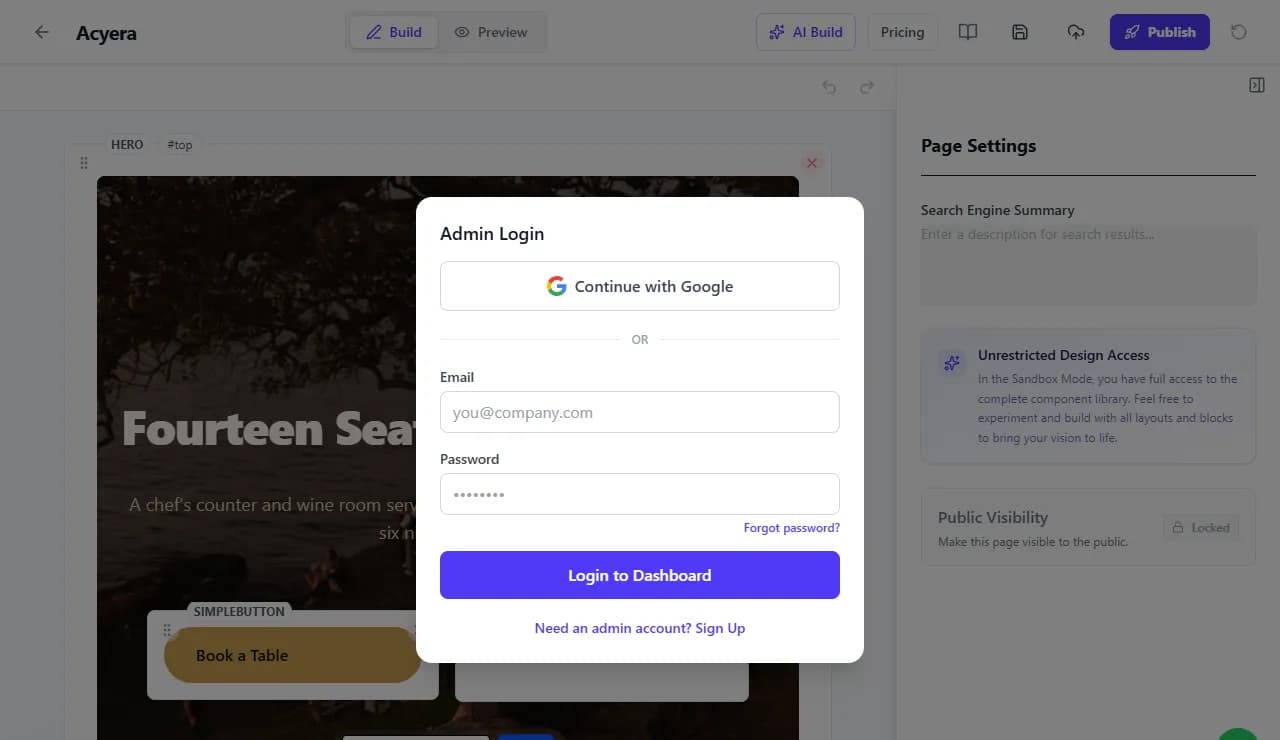Click the Page Settings heading
The height and width of the screenshot is (740, 1280).
click(x=978, y=146)
